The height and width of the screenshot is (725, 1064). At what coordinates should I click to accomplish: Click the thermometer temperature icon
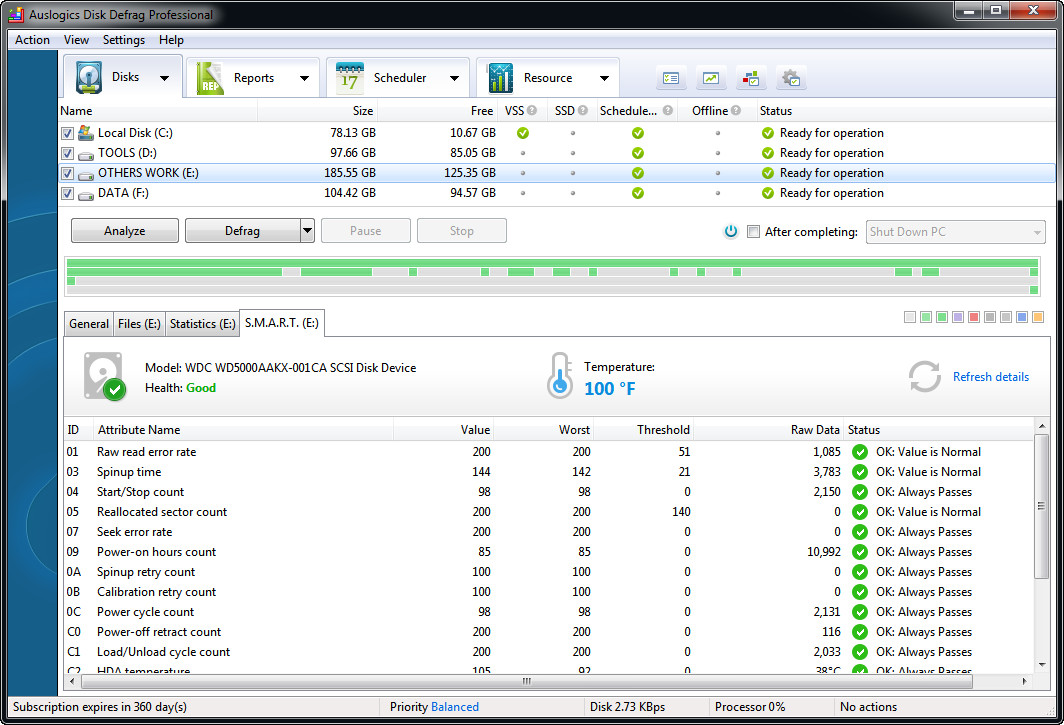click(x=560, y=375)
